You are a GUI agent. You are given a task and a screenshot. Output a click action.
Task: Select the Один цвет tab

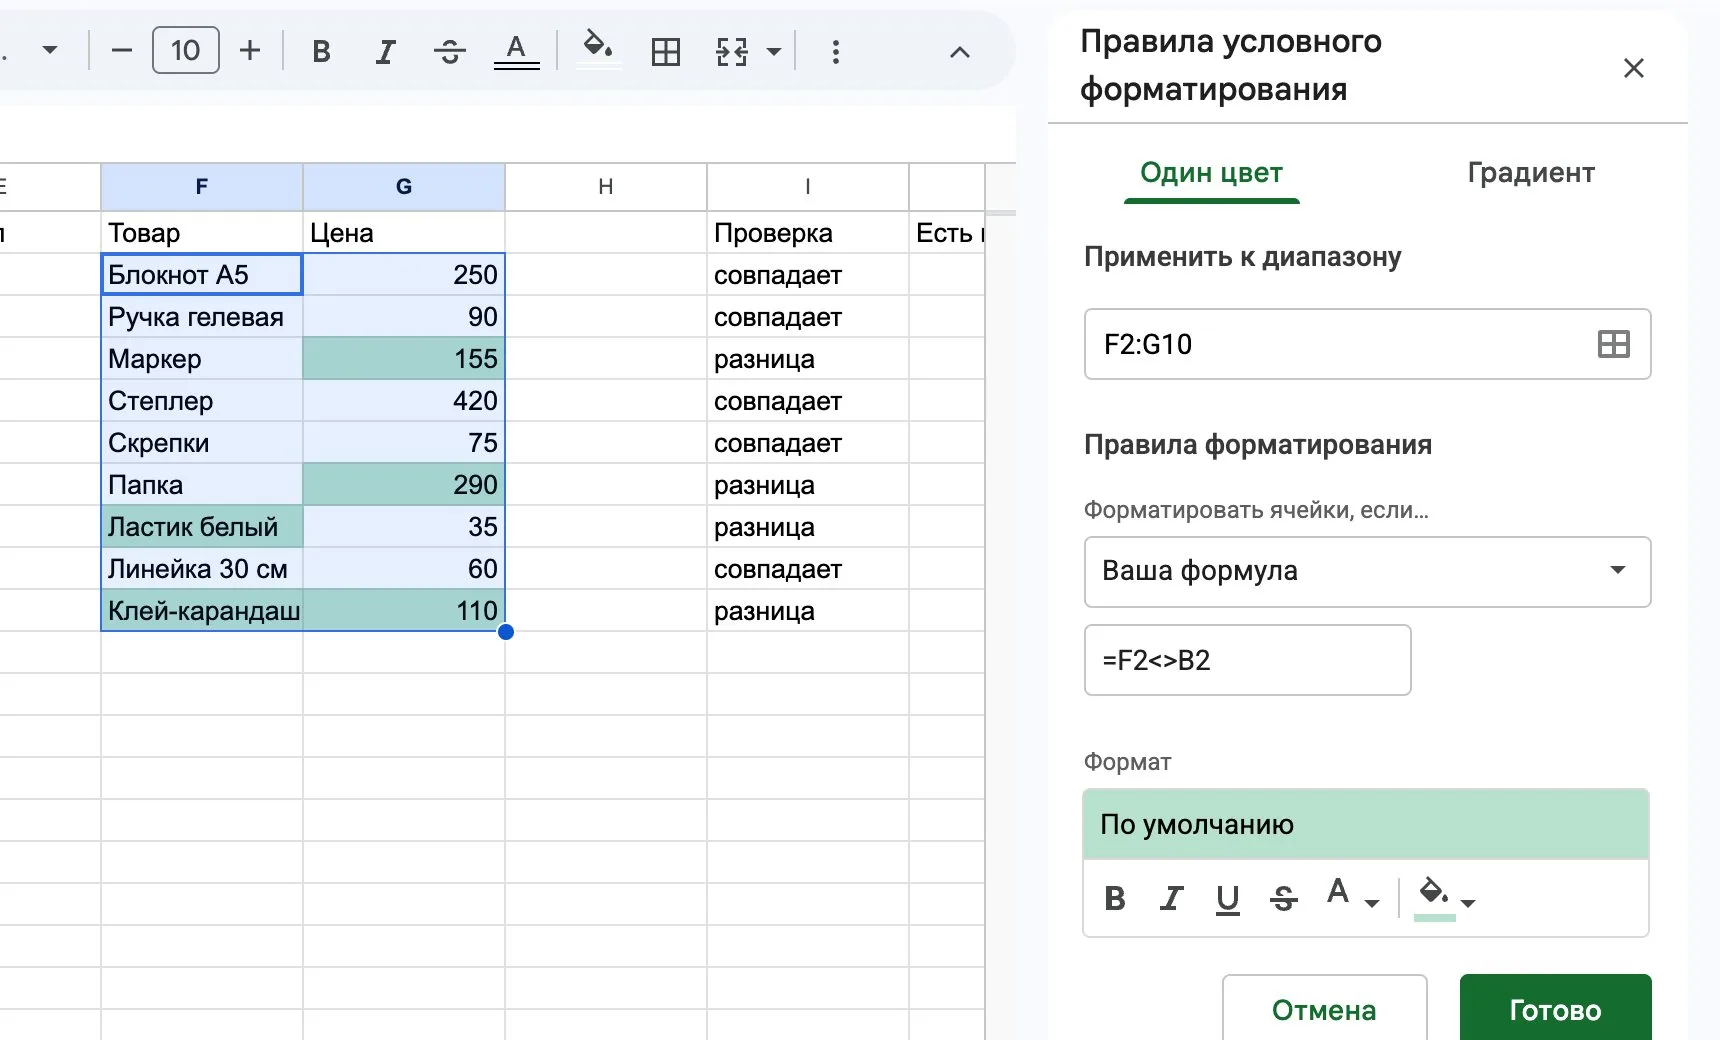[1211, 173]
